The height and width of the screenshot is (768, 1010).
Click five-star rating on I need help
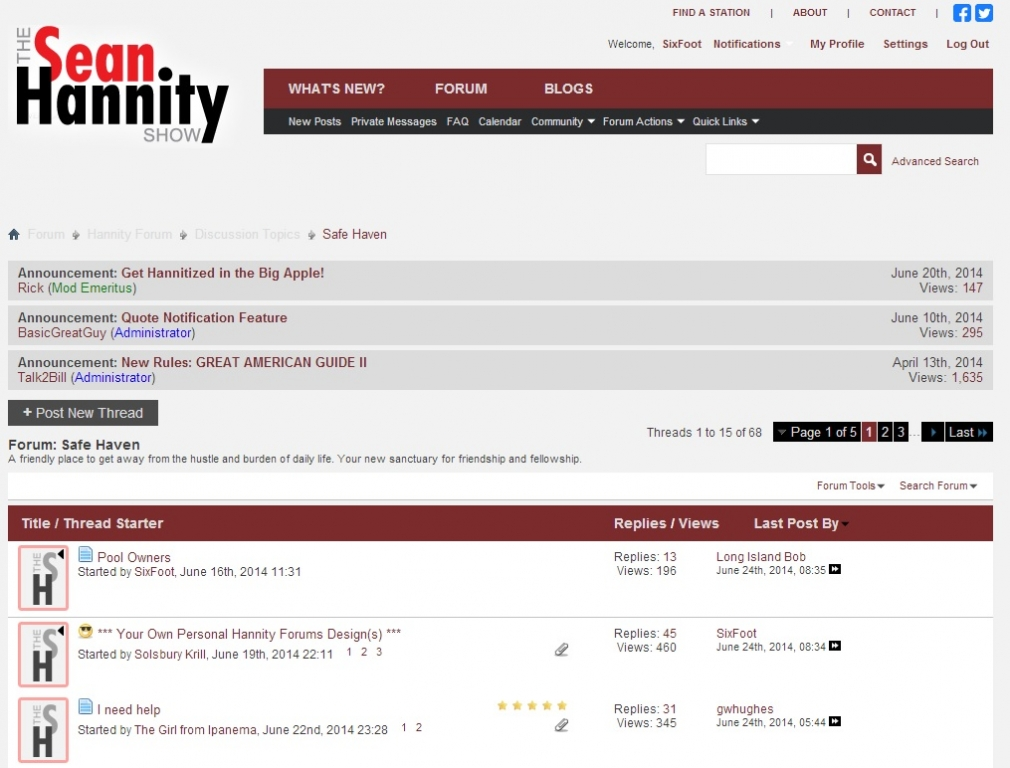point(532,706)
